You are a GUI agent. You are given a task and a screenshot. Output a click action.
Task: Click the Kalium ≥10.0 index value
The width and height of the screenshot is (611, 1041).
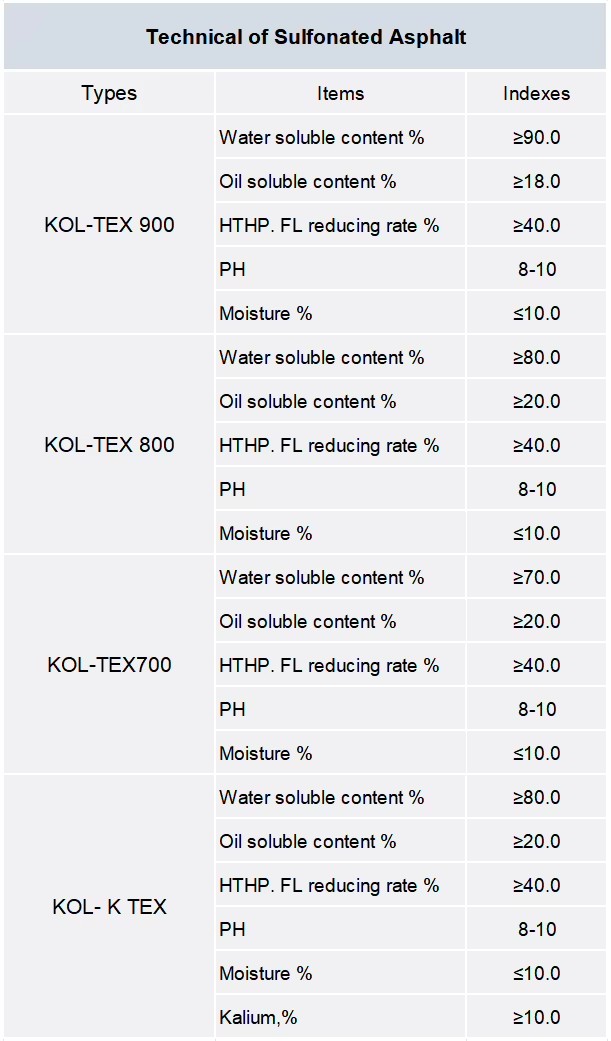(536, 1016)
